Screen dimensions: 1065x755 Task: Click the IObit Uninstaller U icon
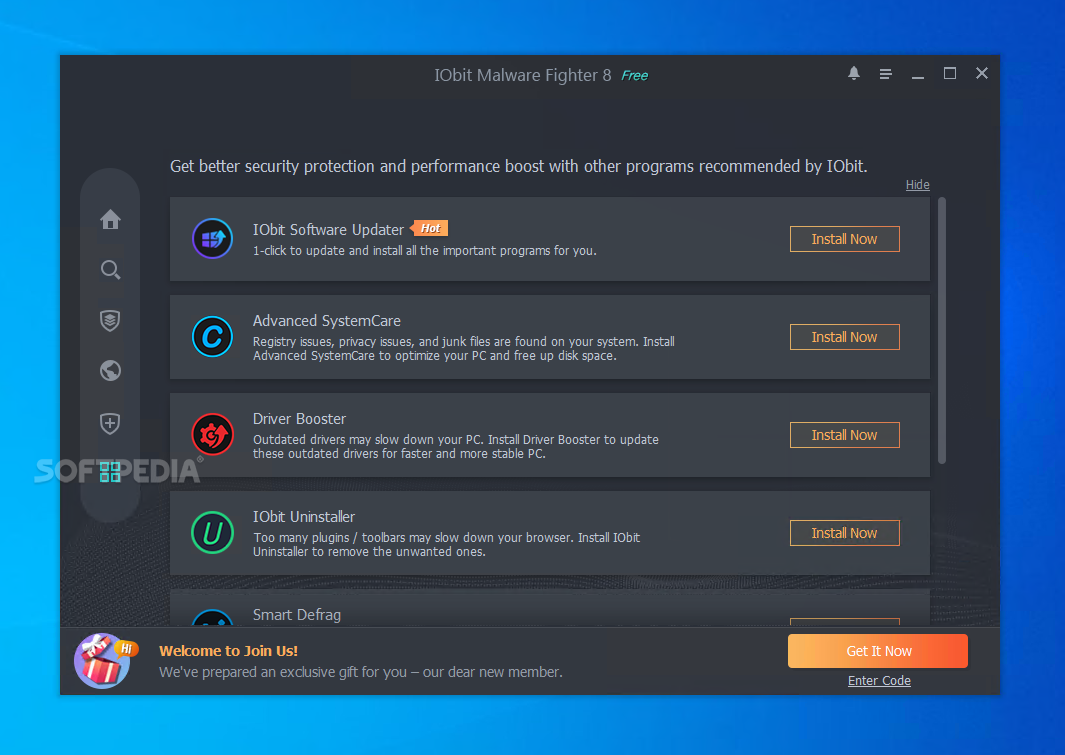point(213,533)
